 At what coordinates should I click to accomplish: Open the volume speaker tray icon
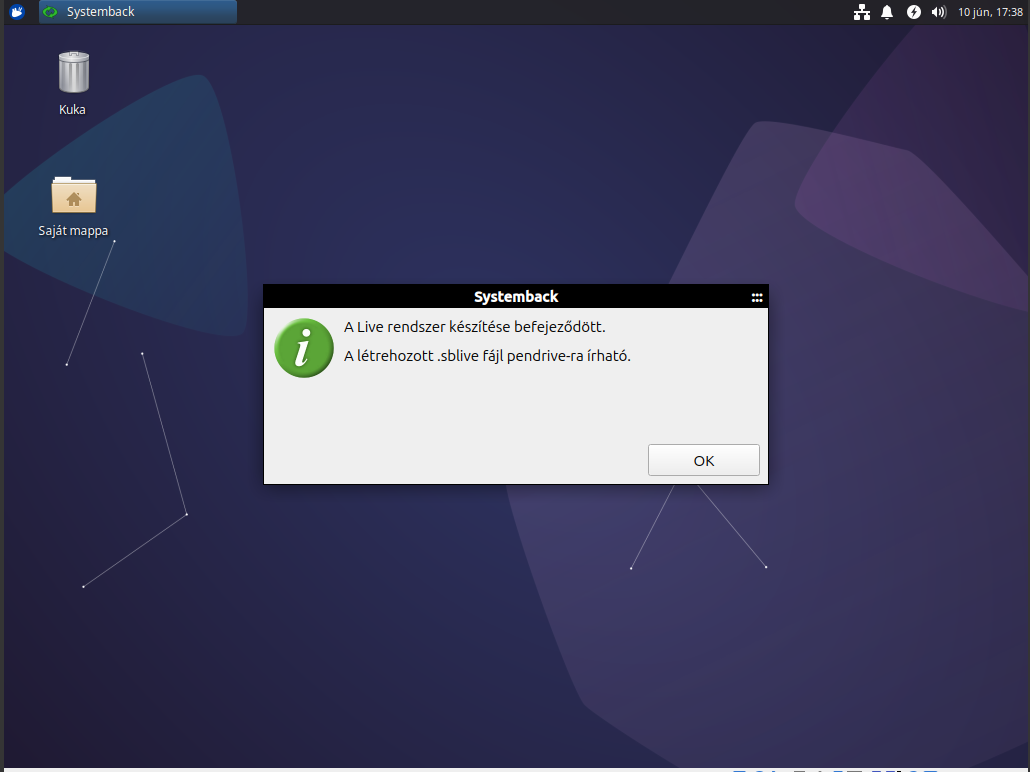pyautogui.click(x=939, y=12)
